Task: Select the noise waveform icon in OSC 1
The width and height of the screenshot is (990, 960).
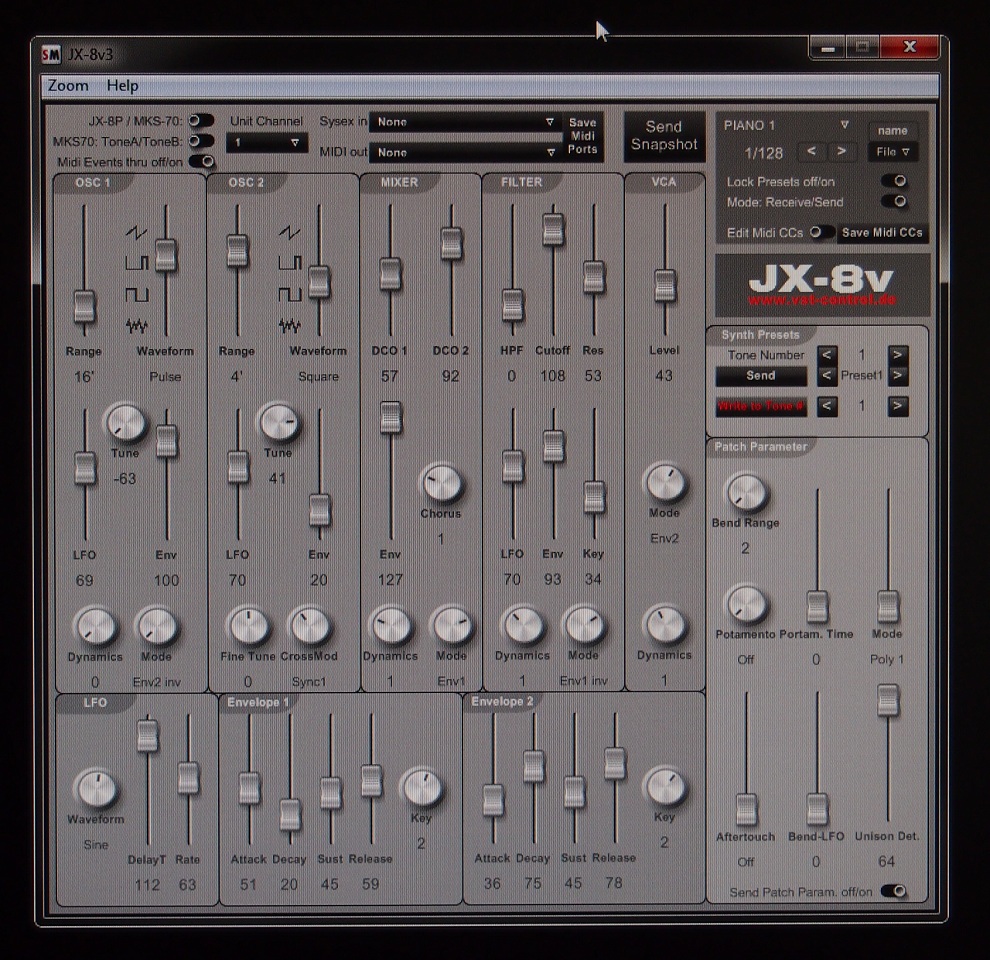Action: (x=139, y=324)
